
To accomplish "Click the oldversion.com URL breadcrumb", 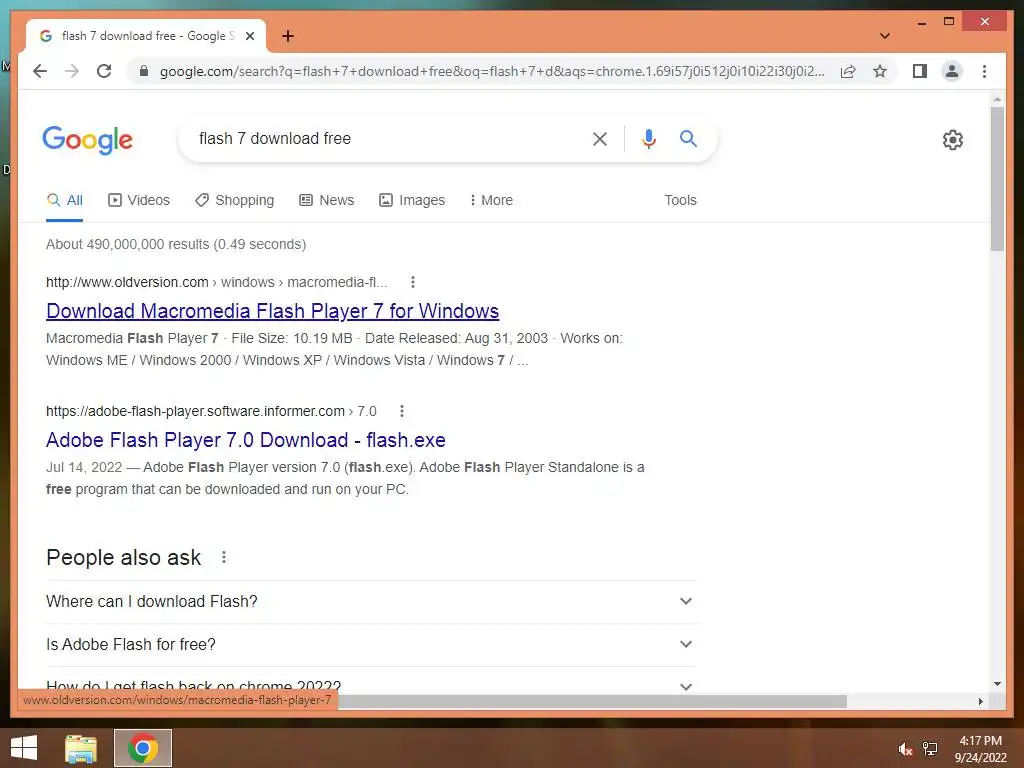I will click(x=216, y=282).
